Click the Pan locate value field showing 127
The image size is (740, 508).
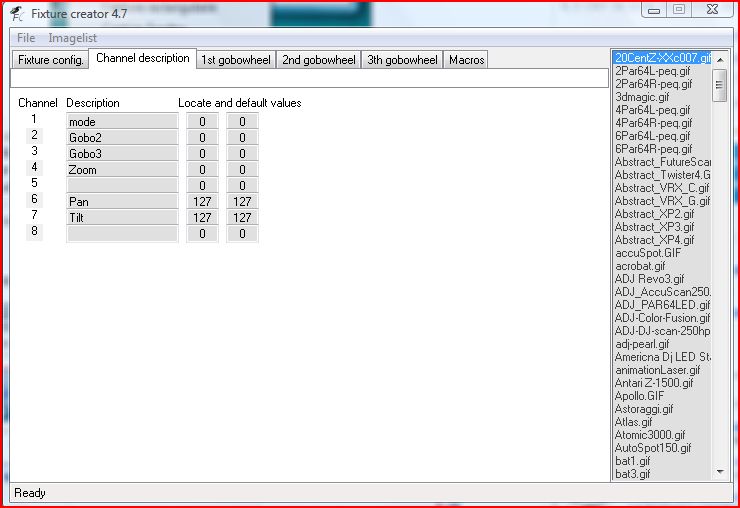click(202, 202)
